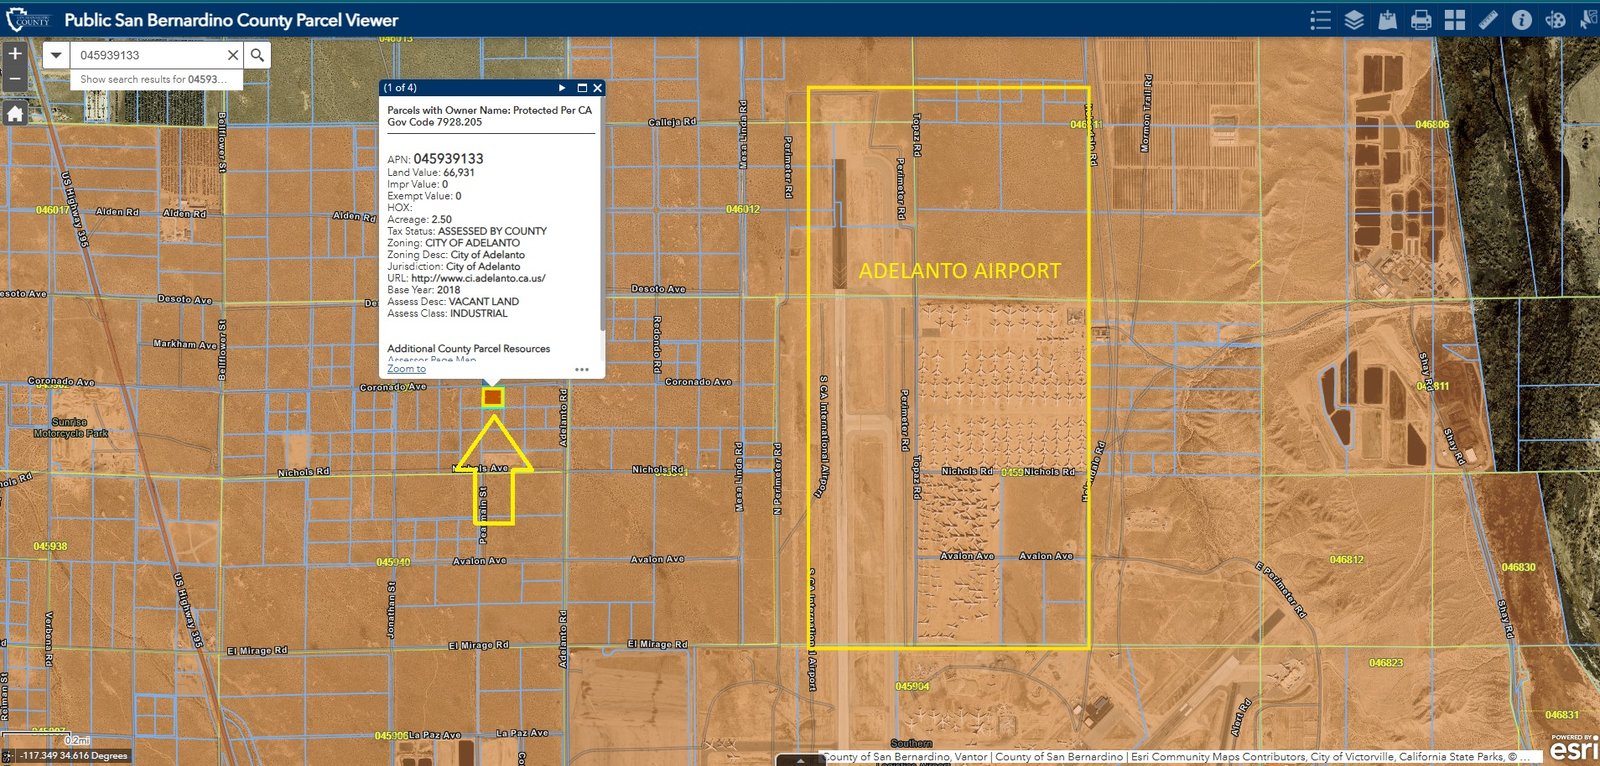Click 'Assess Class: INDUSTRIAL' in popup

(447, 313)
